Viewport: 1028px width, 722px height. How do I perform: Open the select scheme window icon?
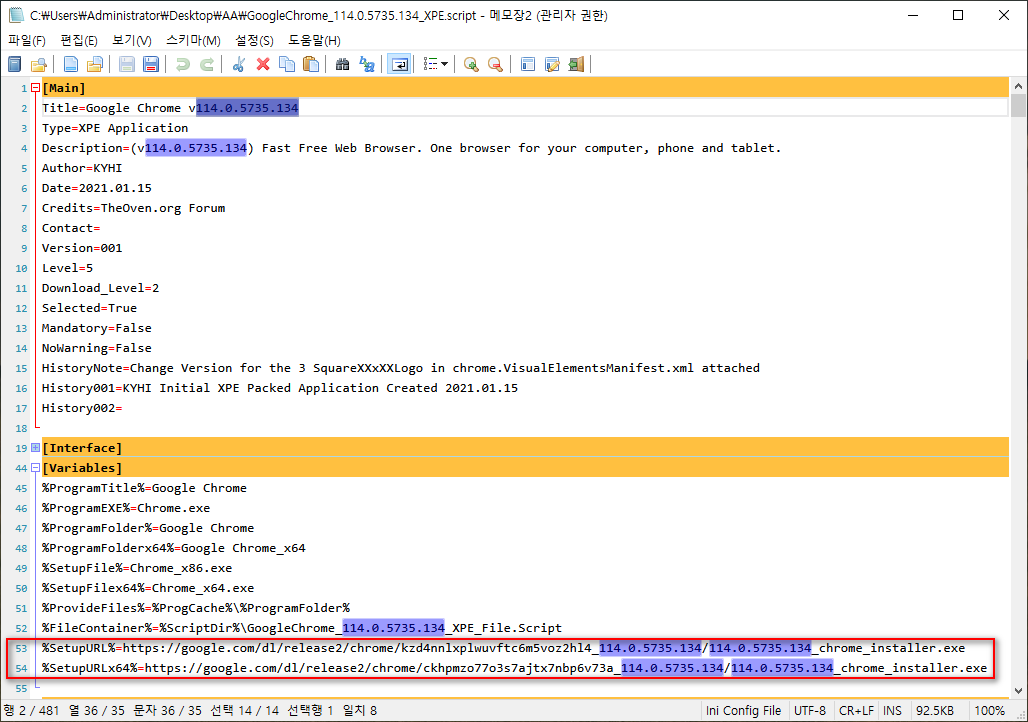[527, 64]
